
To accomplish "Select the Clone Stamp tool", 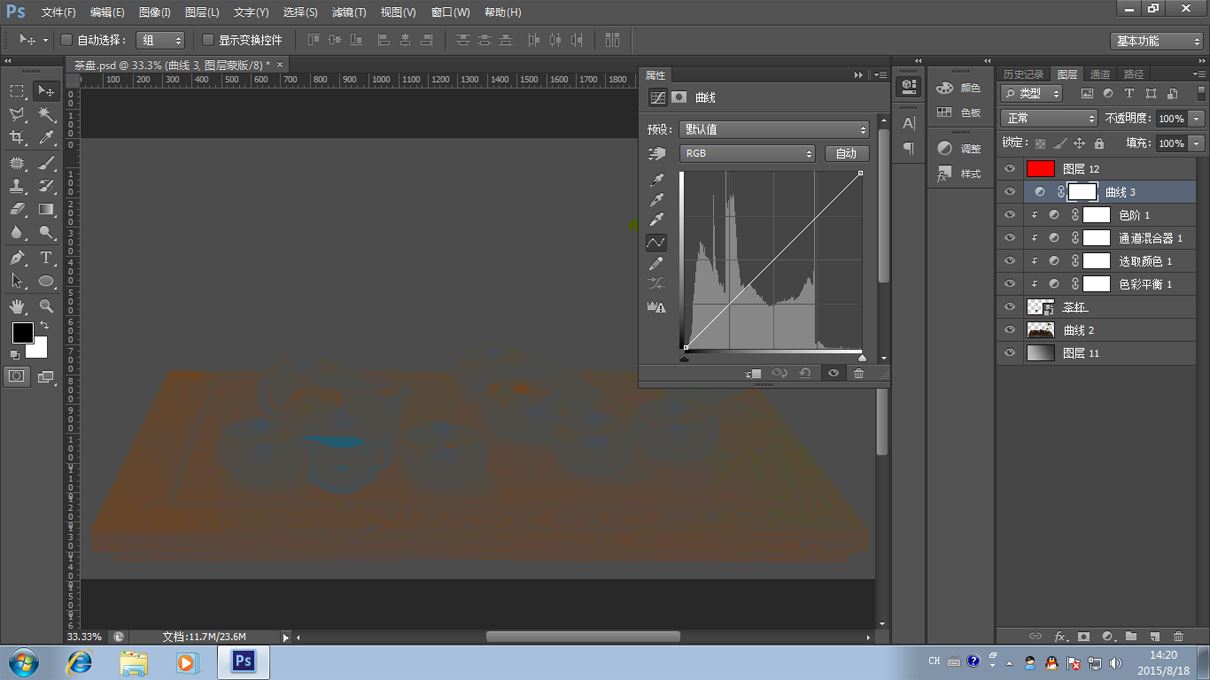I will pyautogui.click(x=17, y=186).
